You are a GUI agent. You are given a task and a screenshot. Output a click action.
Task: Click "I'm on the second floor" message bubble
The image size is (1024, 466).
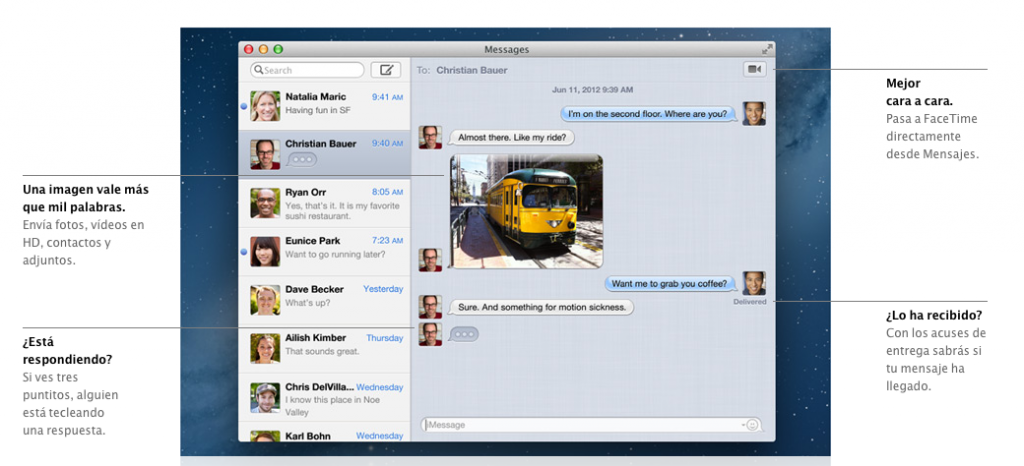coord(647,114)
